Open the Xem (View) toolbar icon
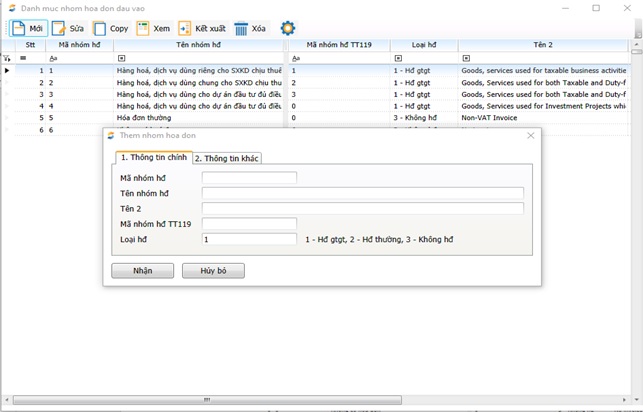 coord(144,28)
